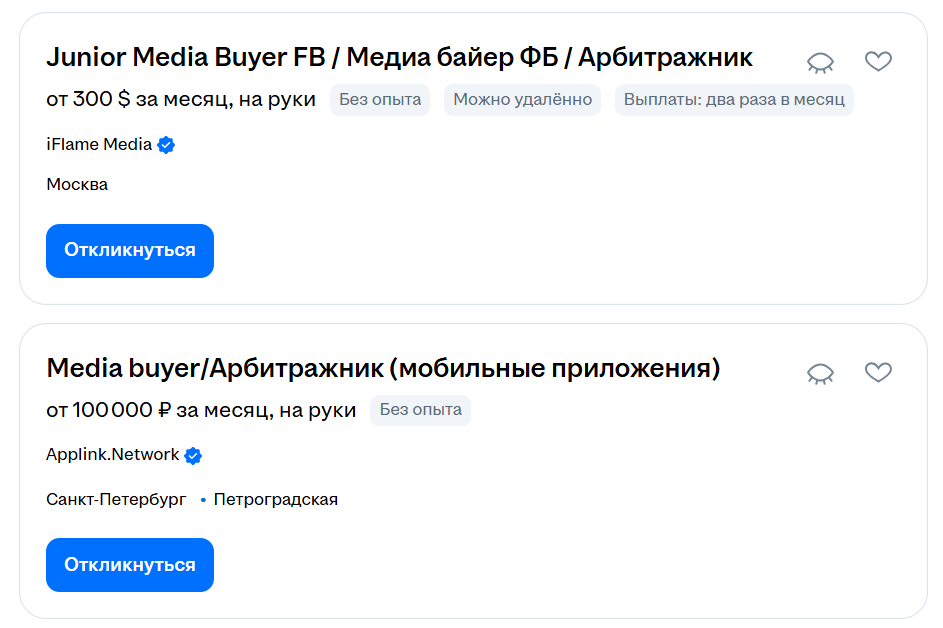The height and width of the screenshot is (628, 943).
Task: Click the Санкт-Петербург location text
Action: (116, 499)
